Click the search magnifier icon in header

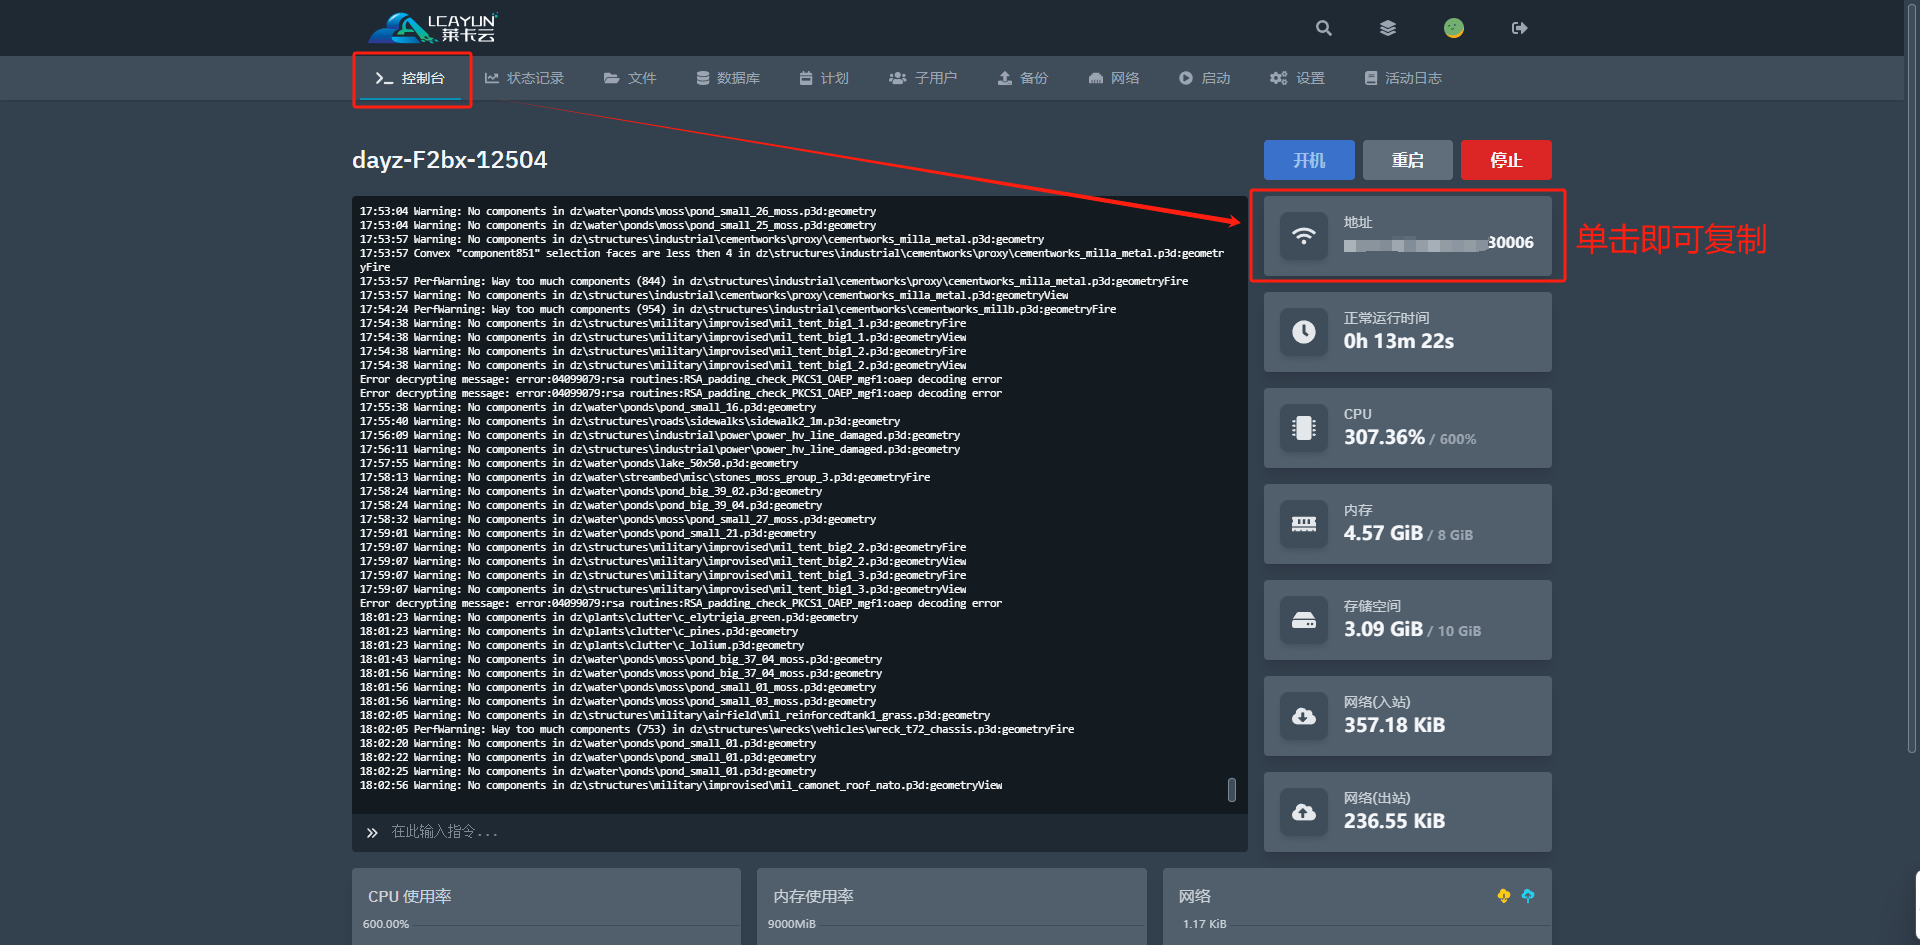point(1323,28)
